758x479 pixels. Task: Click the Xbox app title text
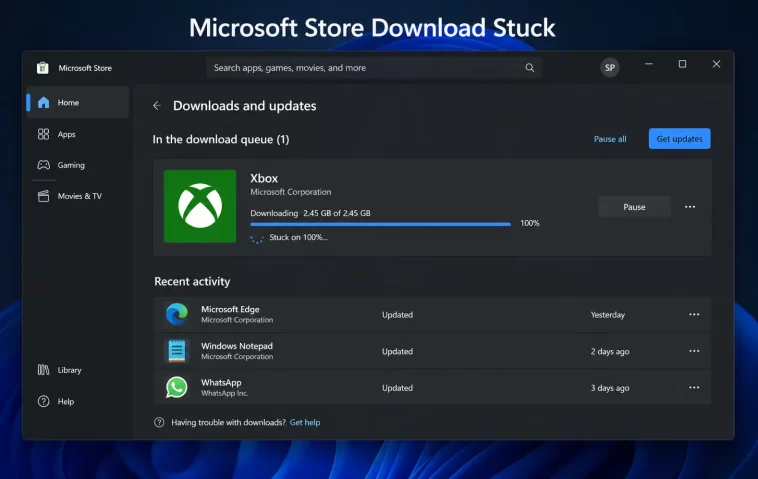point(264,178)
